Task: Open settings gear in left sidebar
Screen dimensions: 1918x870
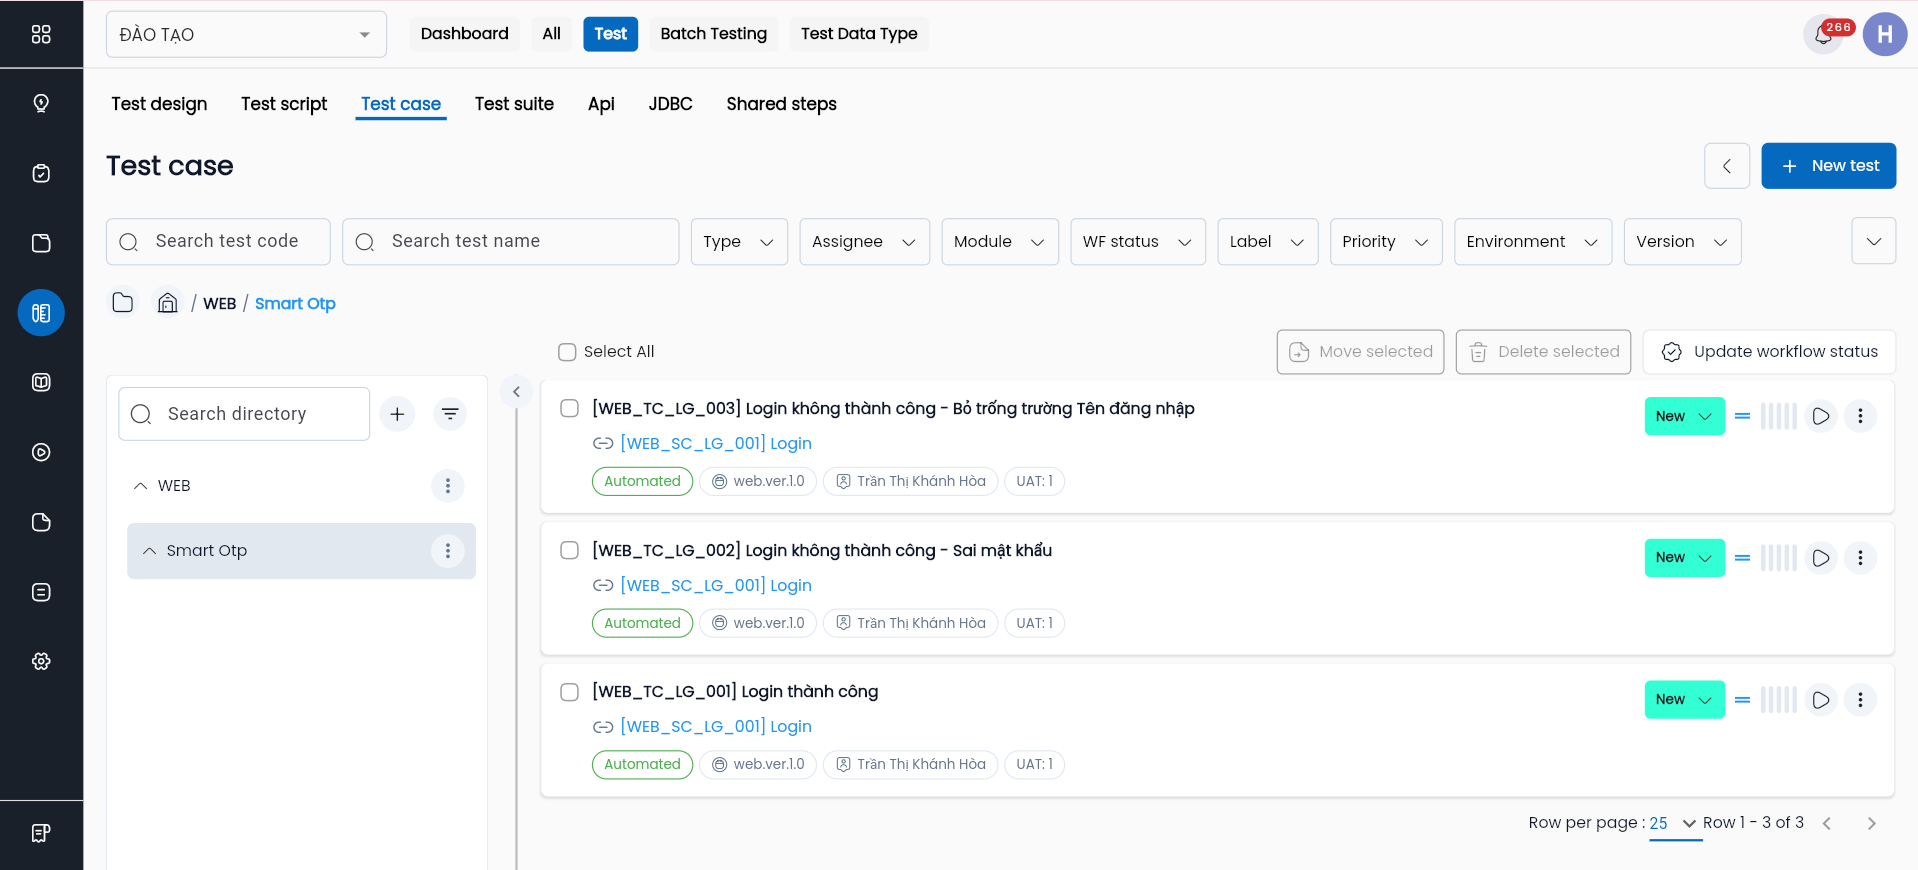Action: (x=41, y=661)
